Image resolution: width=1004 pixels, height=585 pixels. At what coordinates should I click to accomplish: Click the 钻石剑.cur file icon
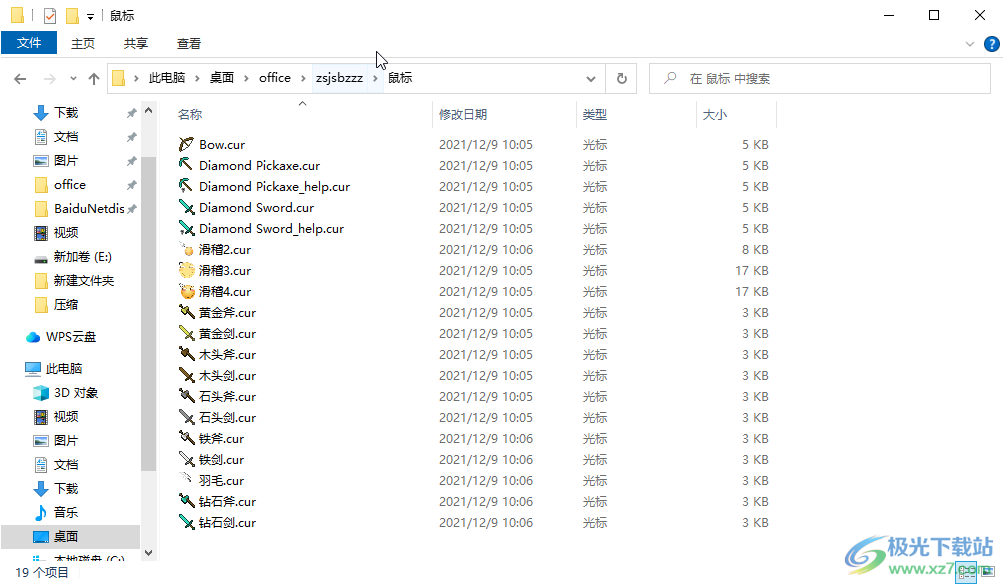tap(186, 523)
